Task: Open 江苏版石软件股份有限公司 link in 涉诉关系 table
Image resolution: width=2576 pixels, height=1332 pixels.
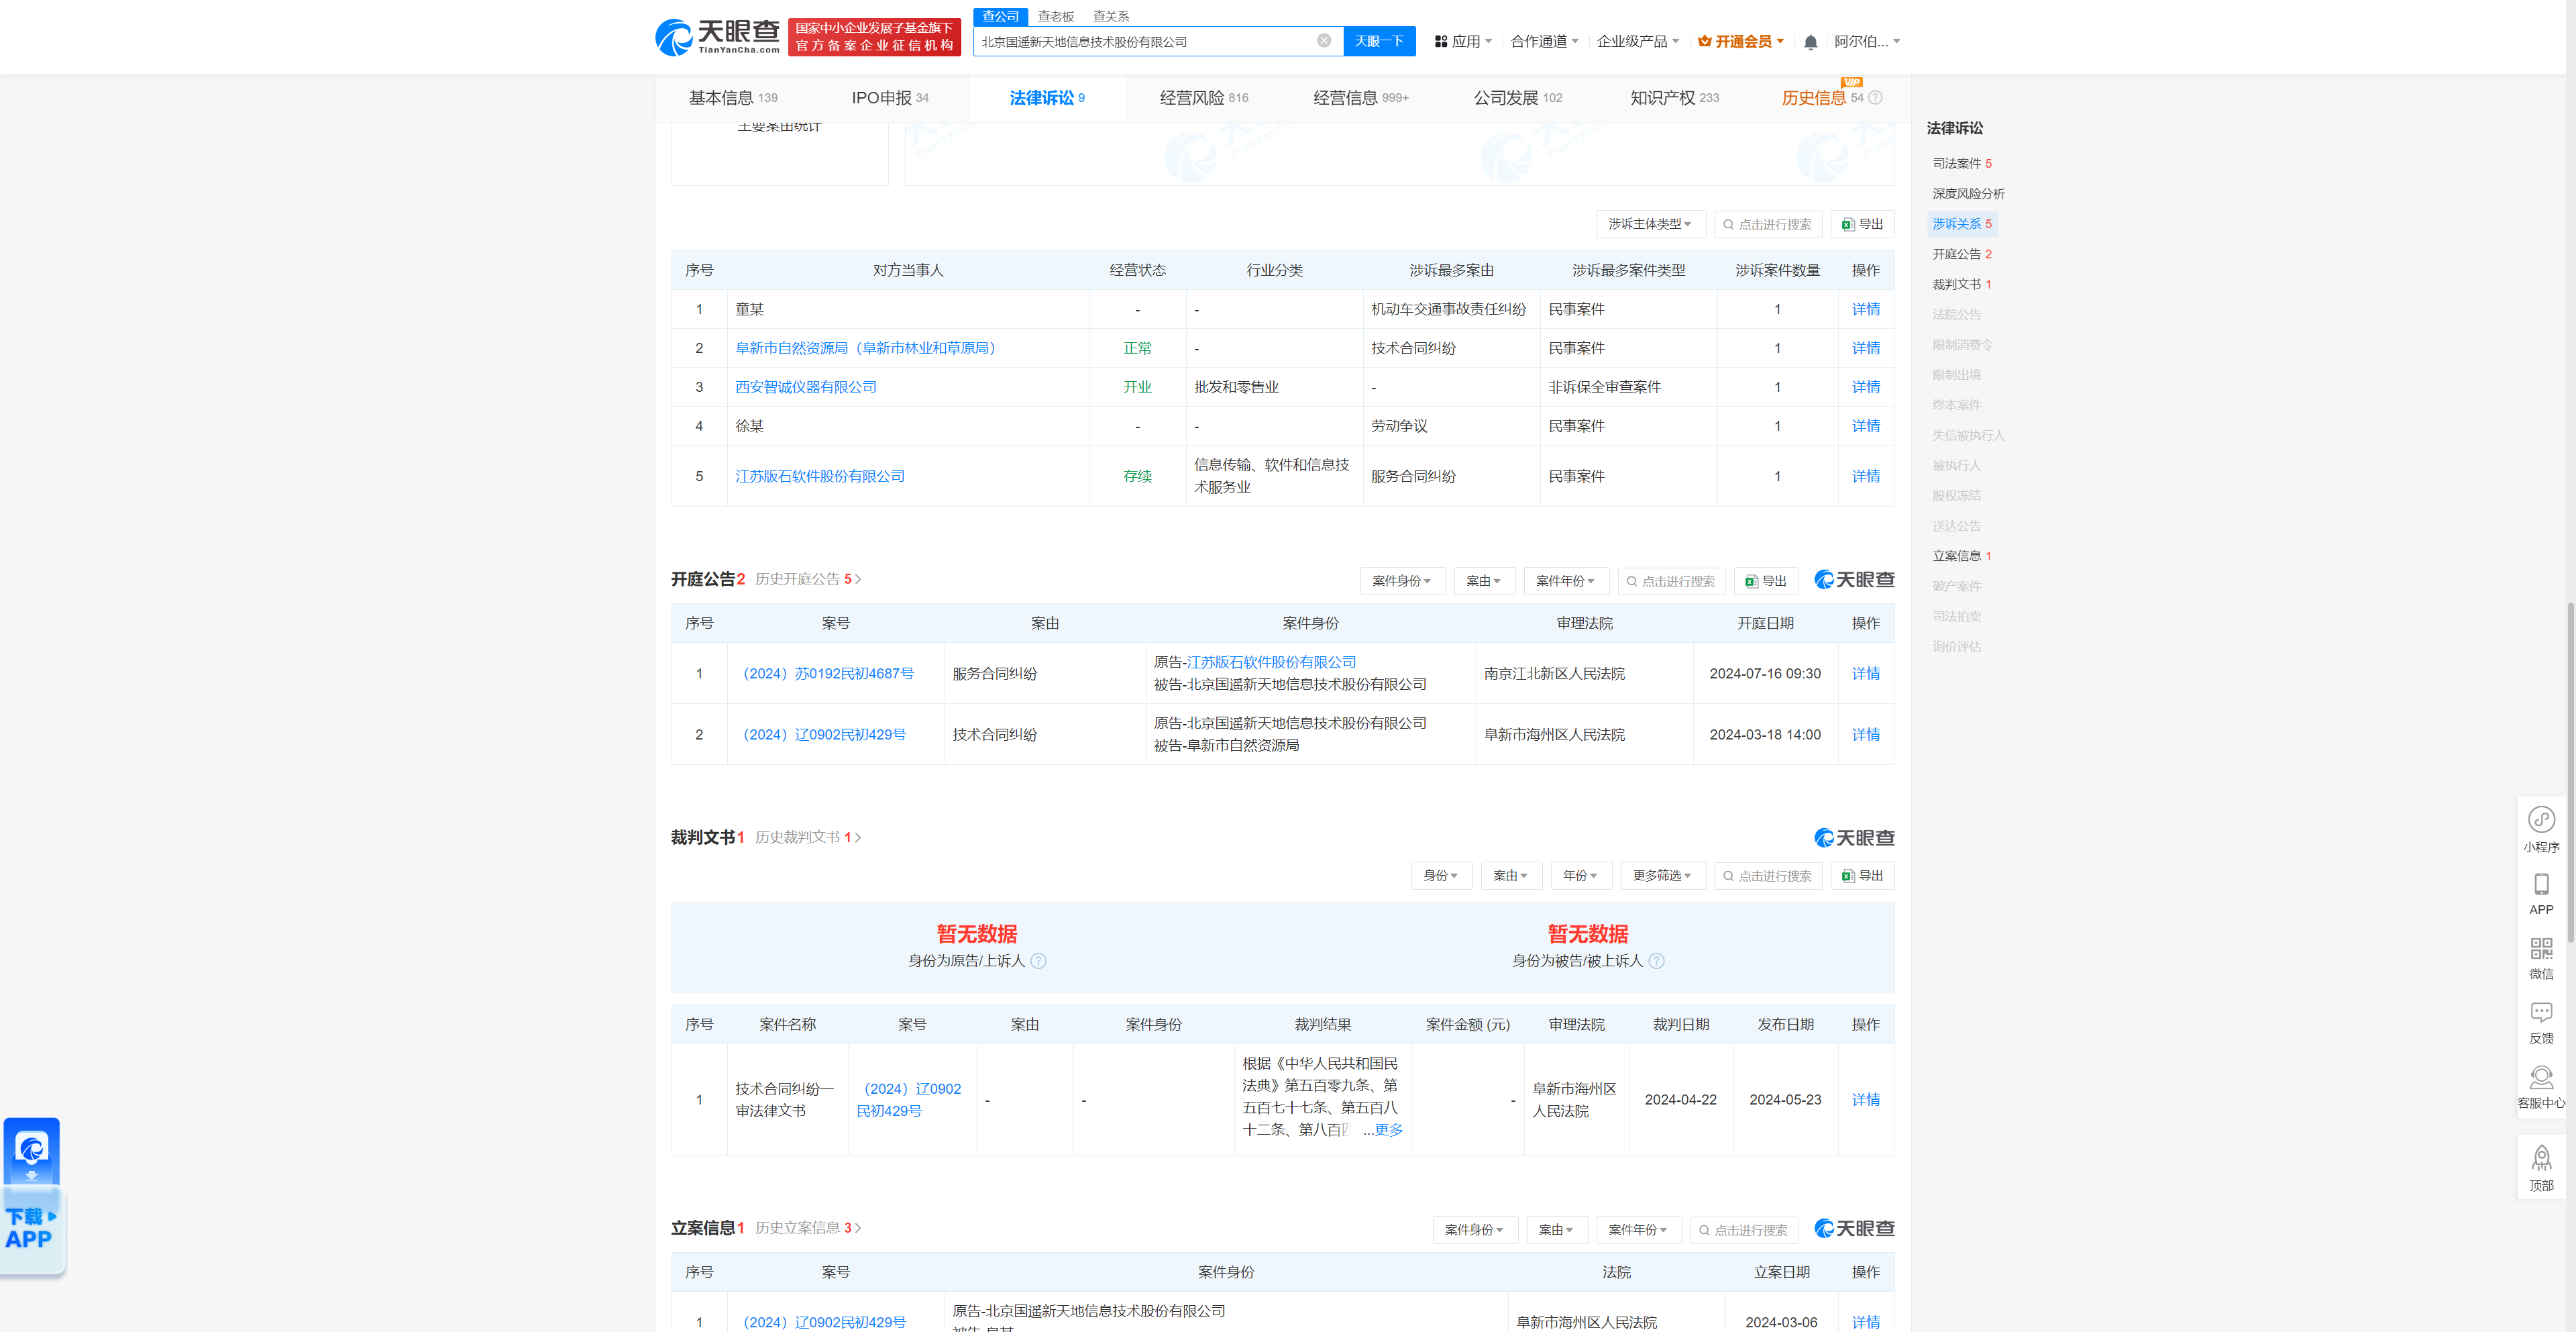Action: tap(820, 476)
